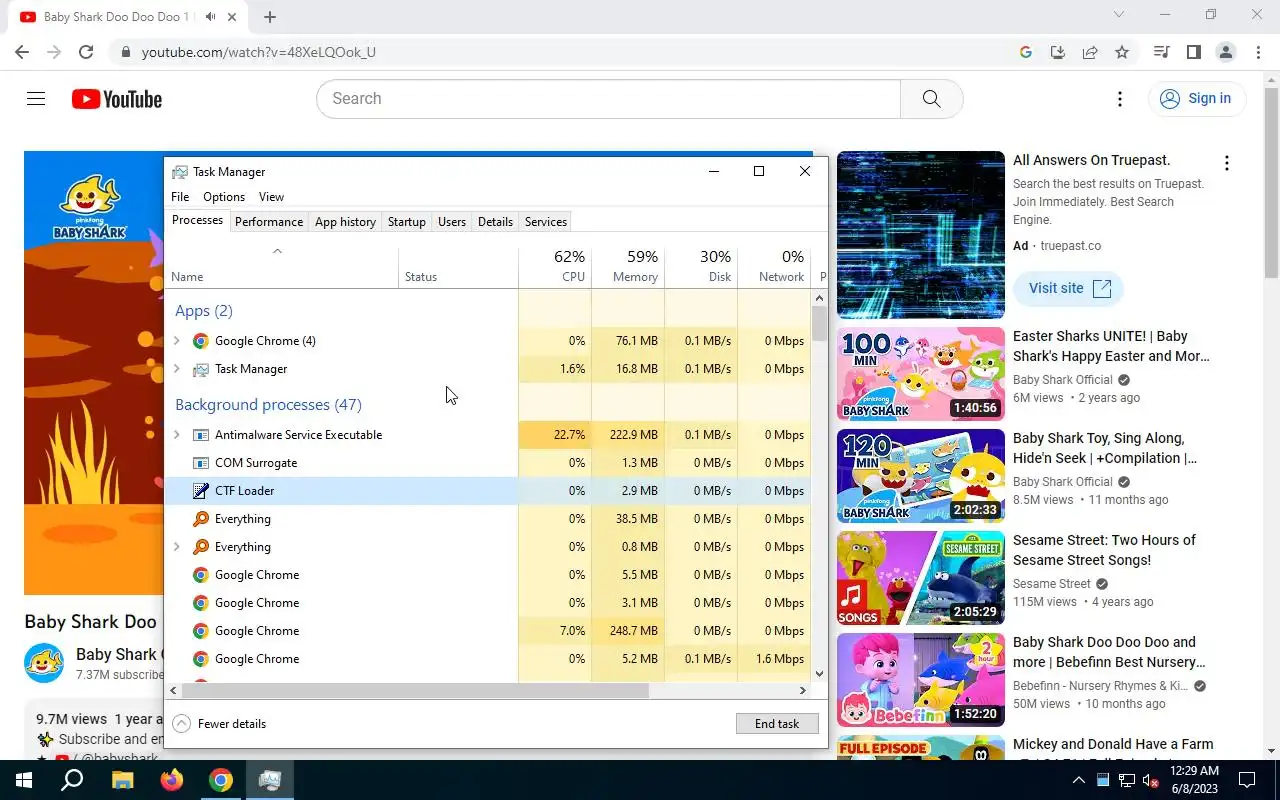Open the YouTube hamburger guide menu
Screen dimensions: 1280x800
[36, 99]
